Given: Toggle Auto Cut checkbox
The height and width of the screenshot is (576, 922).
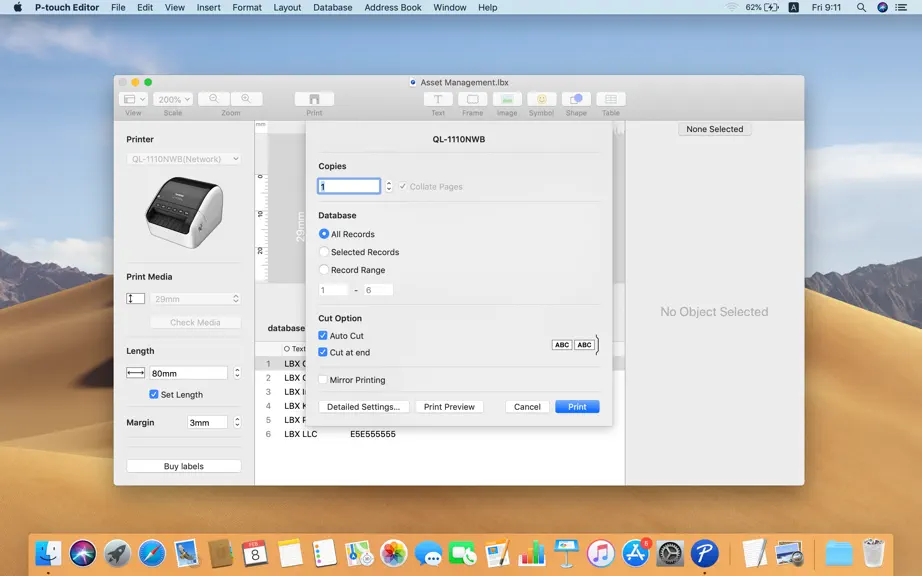Looking at the screenshot, I should [x=323, y=335].
